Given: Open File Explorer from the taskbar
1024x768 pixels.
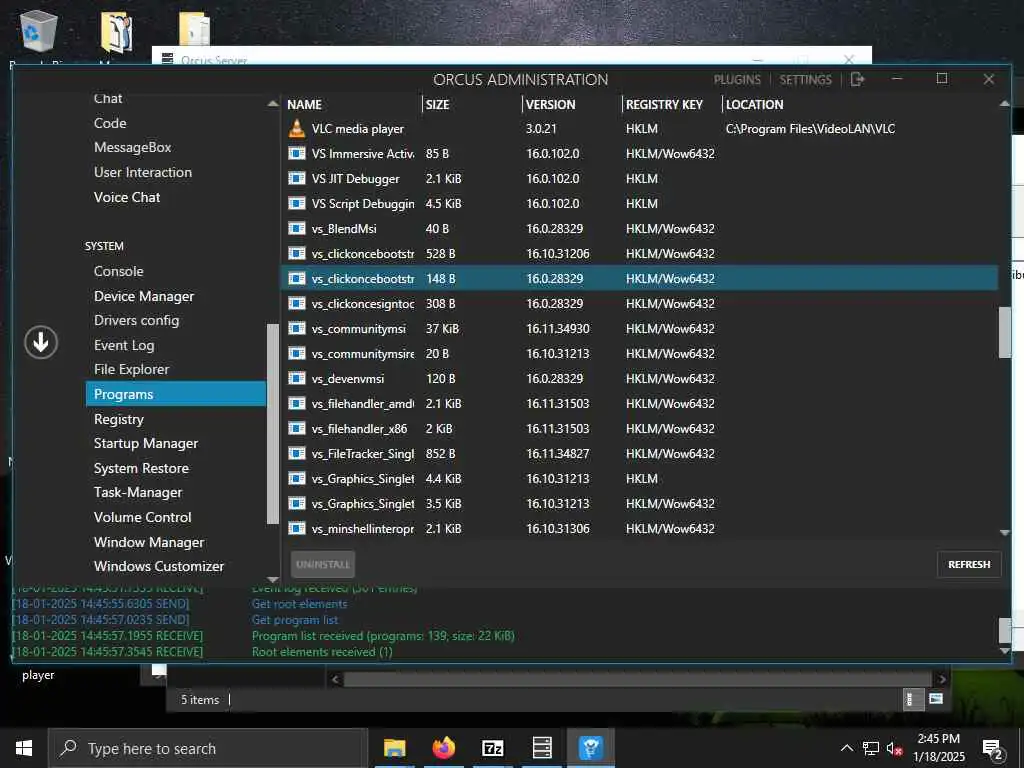Looking at the screenshot, I should (394, 748).
